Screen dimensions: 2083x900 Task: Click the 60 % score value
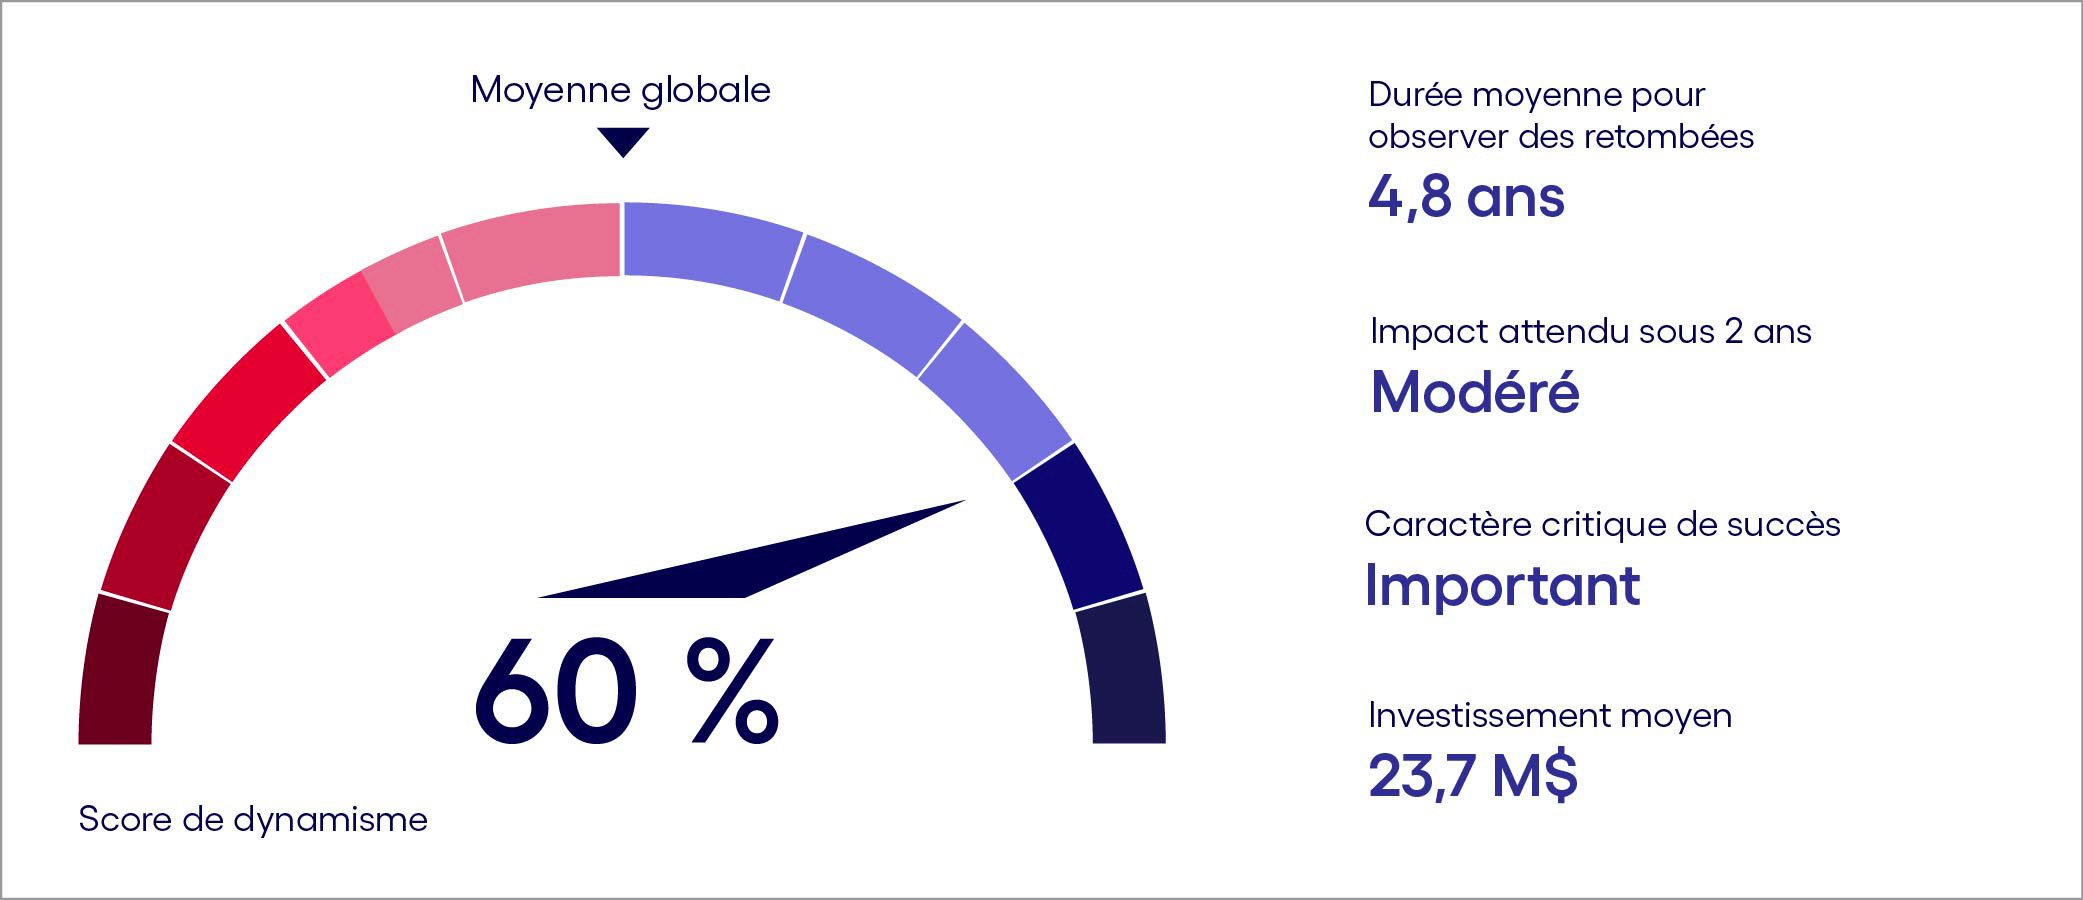point(625,692)
